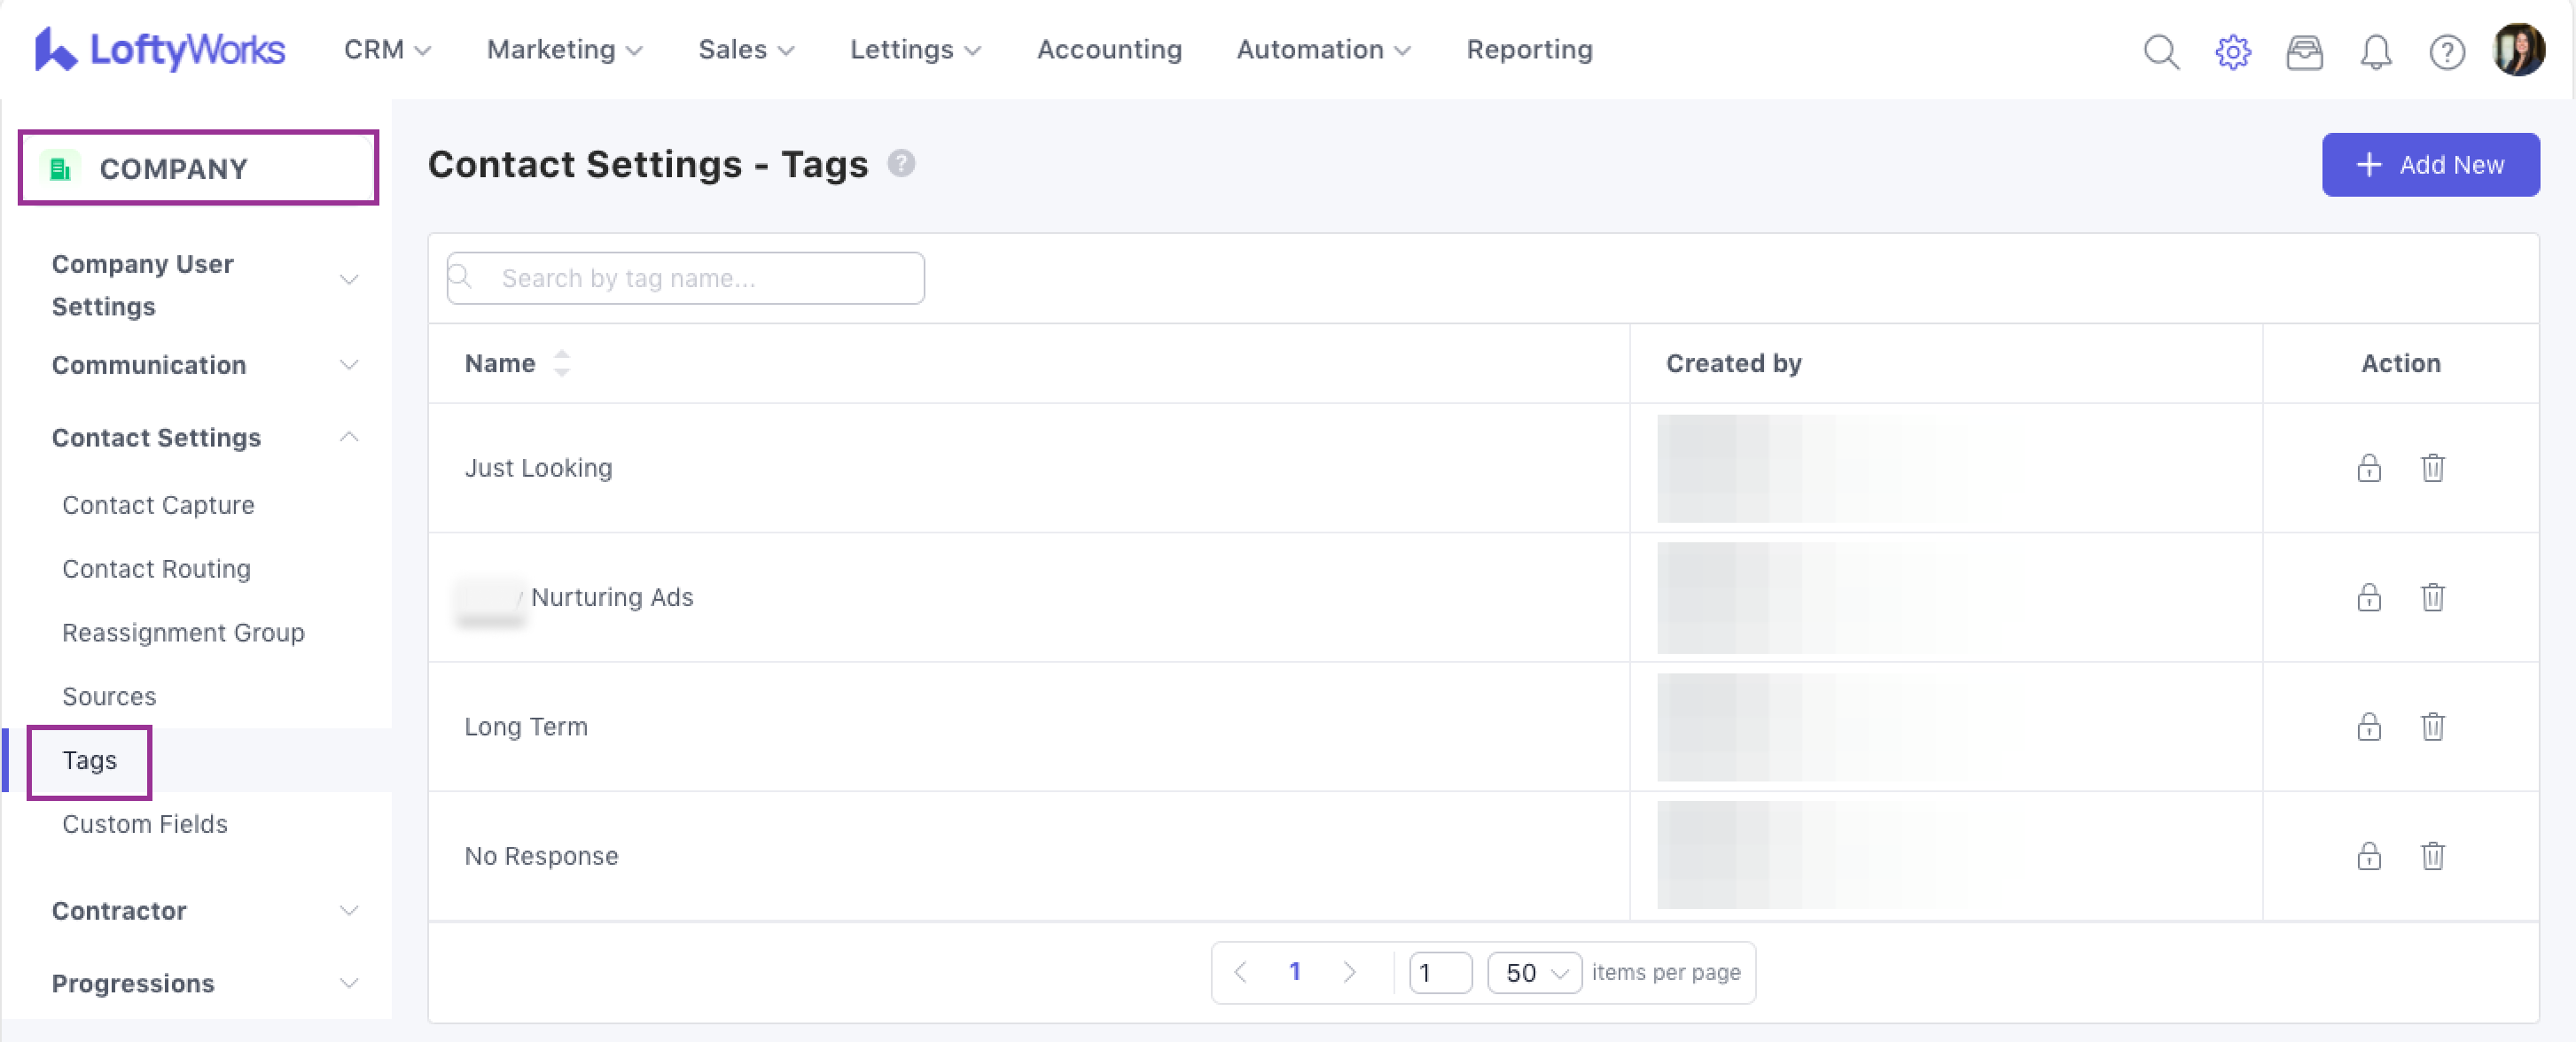Click the trash icon for Long Term
The image size is (2576, 1042).
[x=2432, y=726]
